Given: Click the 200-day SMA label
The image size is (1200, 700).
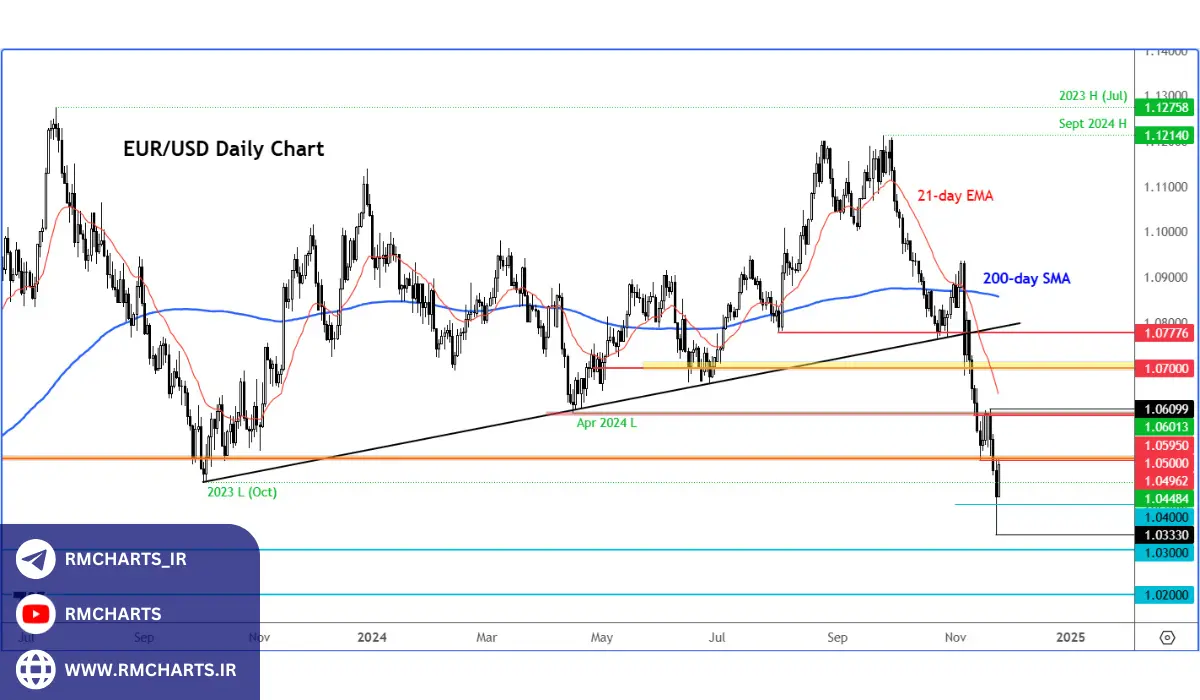Looking at the screenshot, I should [x=1026, y=279].
